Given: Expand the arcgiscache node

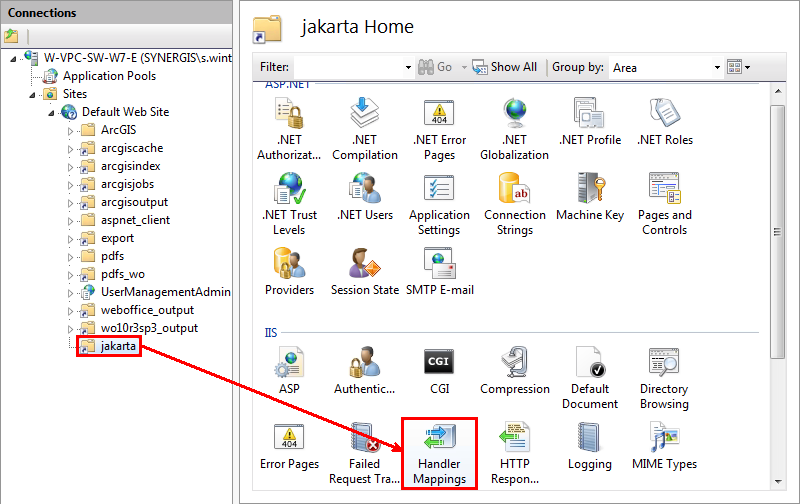Looking at the screenshot, I should click(70, 149).
